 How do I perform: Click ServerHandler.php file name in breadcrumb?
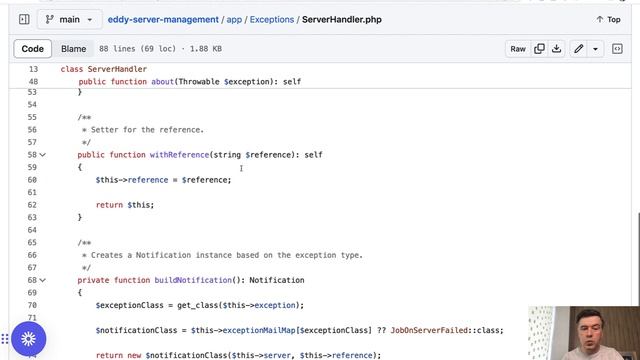tap(342, 20)
